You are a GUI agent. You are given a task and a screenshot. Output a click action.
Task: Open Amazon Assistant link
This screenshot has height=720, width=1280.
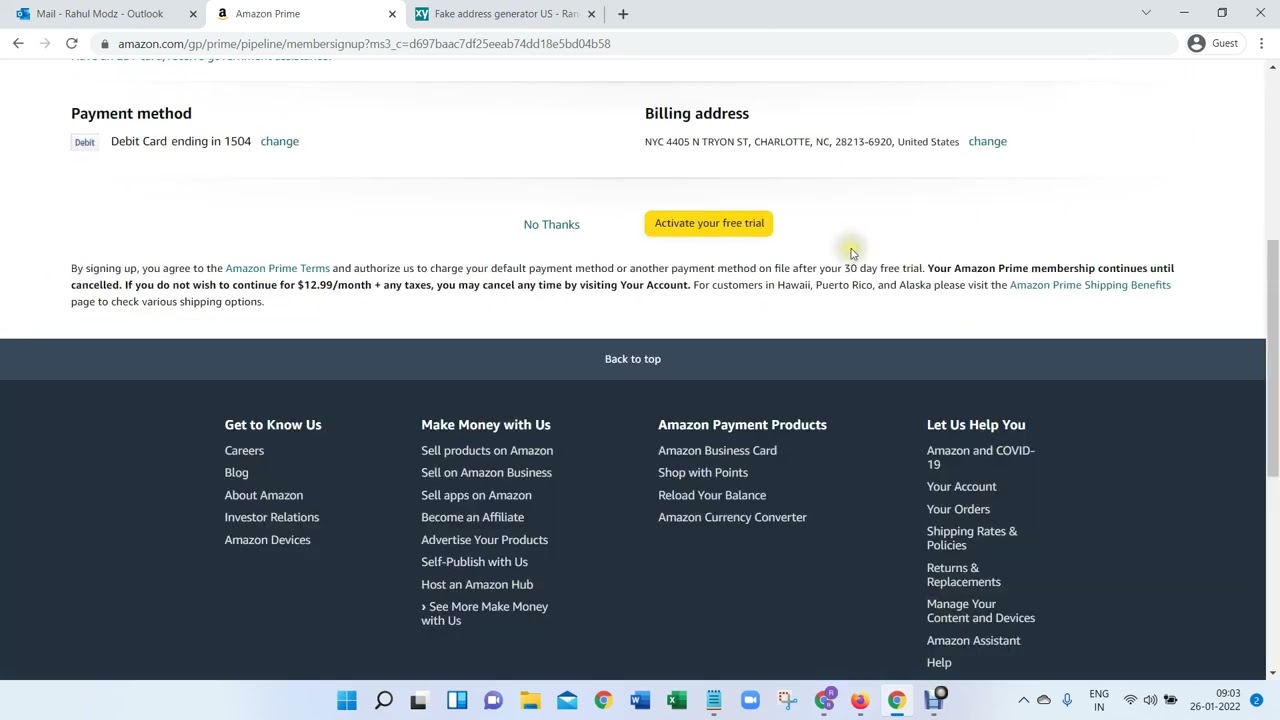click(973, 640)
